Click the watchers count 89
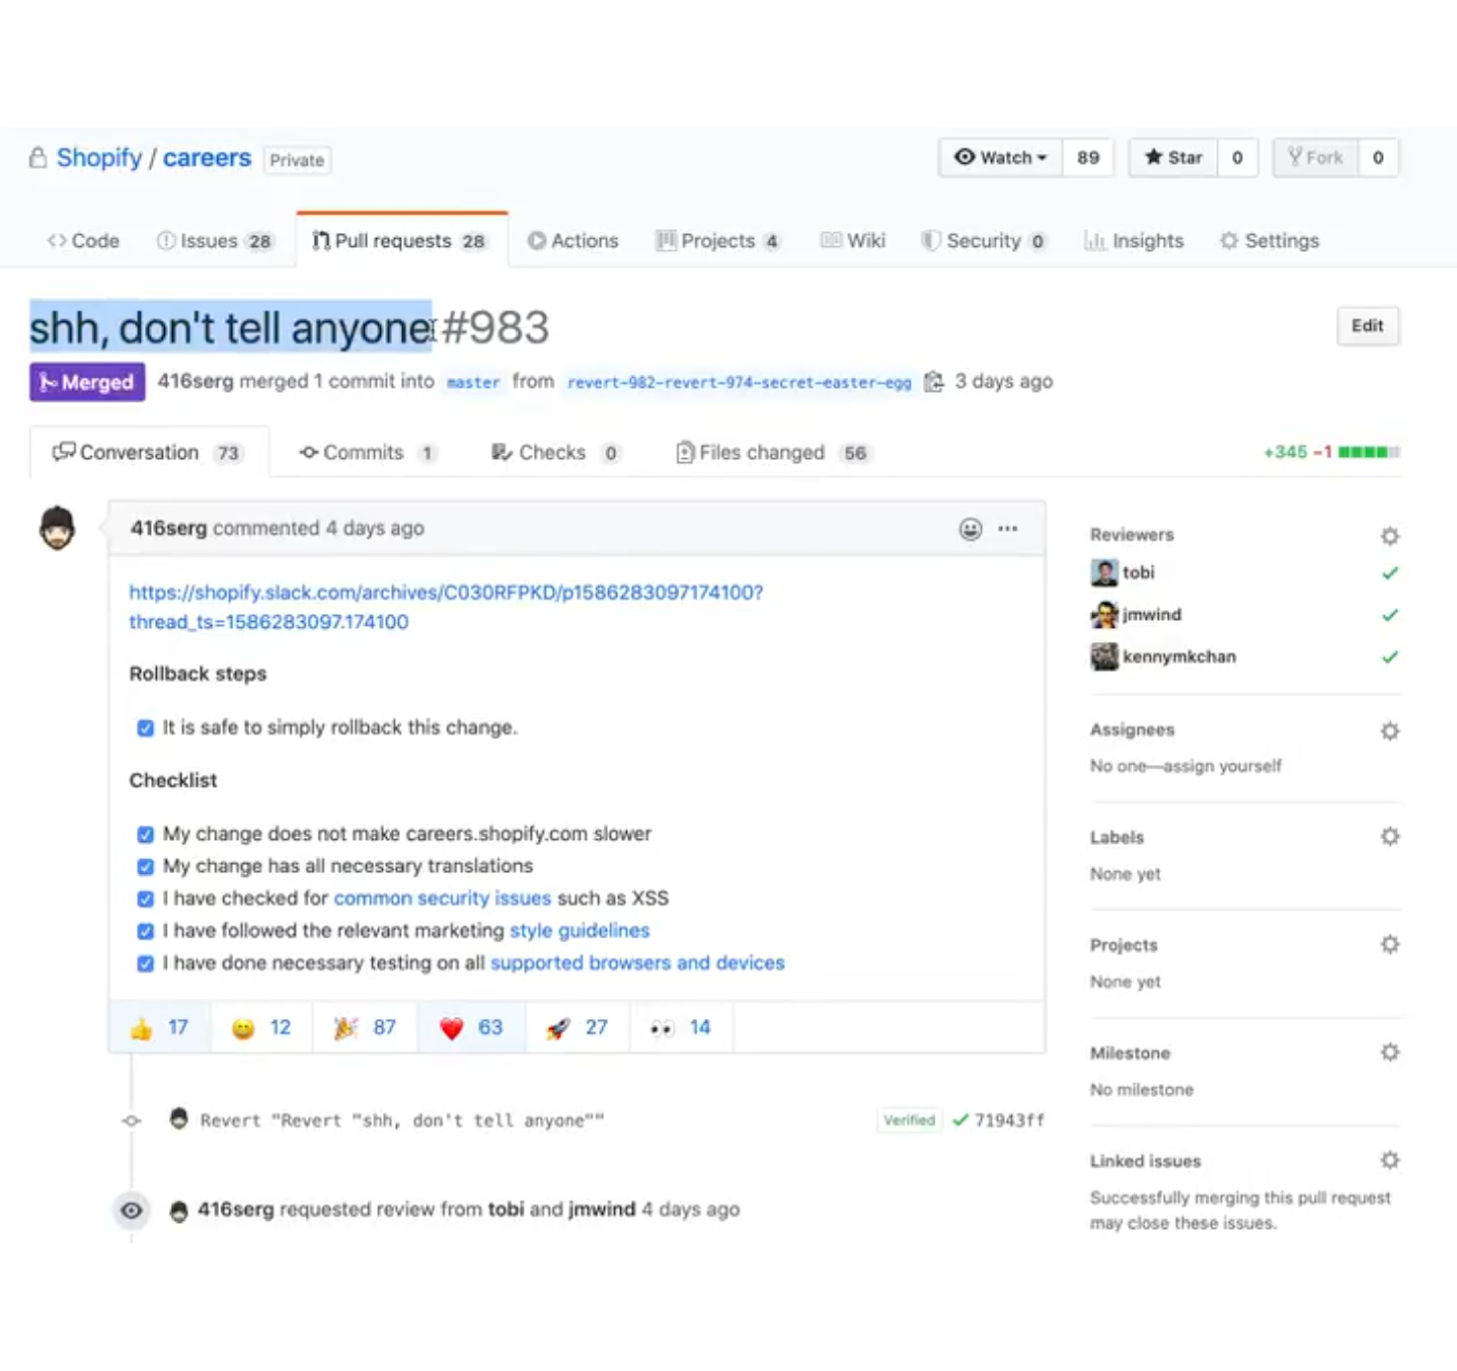Screen dimensions: 1457x1371 [1088, 157]
